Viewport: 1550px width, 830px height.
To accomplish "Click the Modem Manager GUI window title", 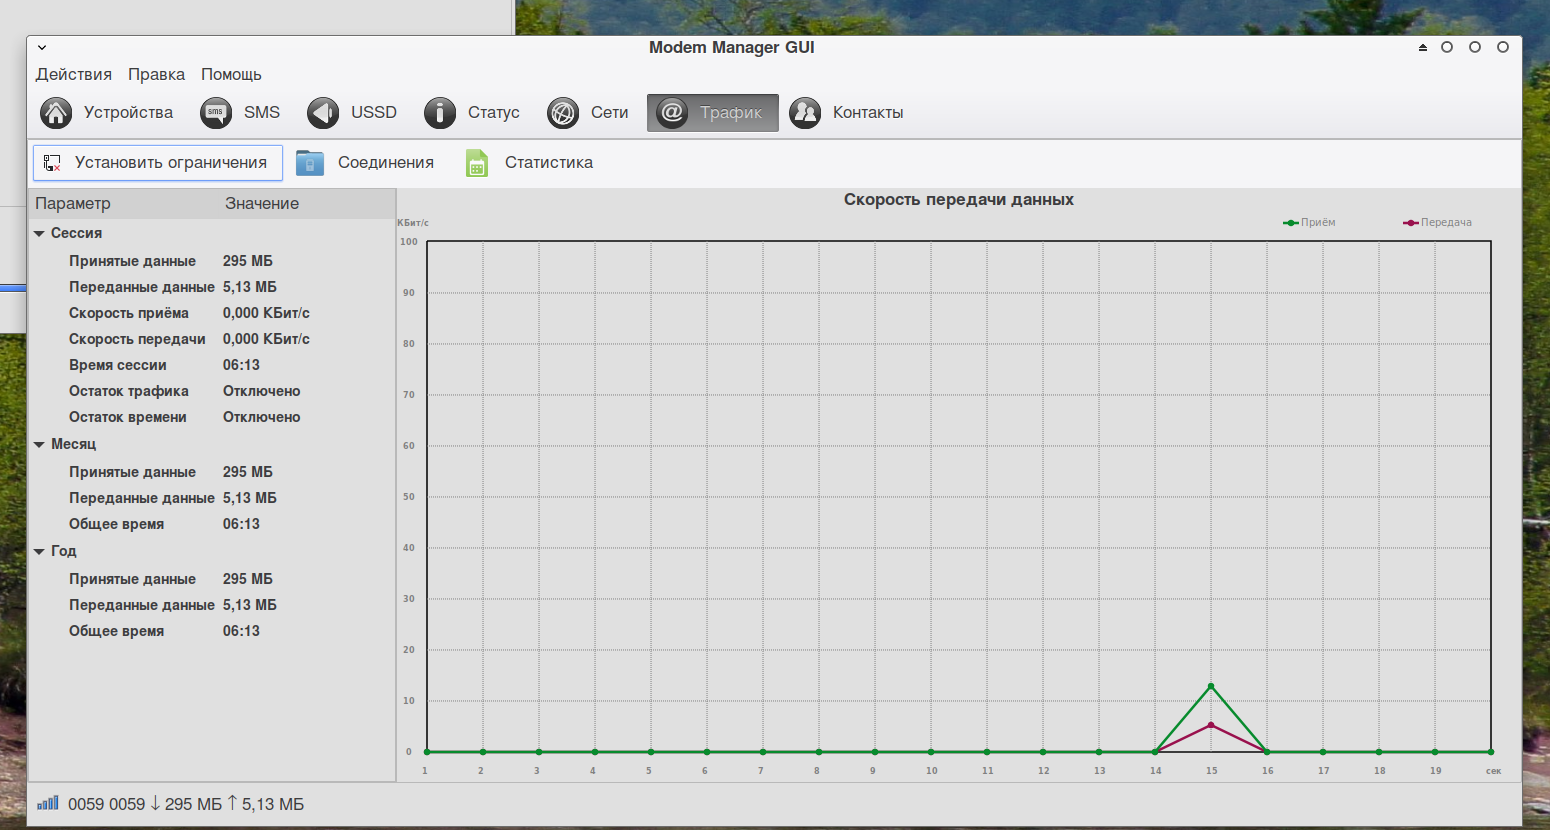I will [x=732, y=47].
